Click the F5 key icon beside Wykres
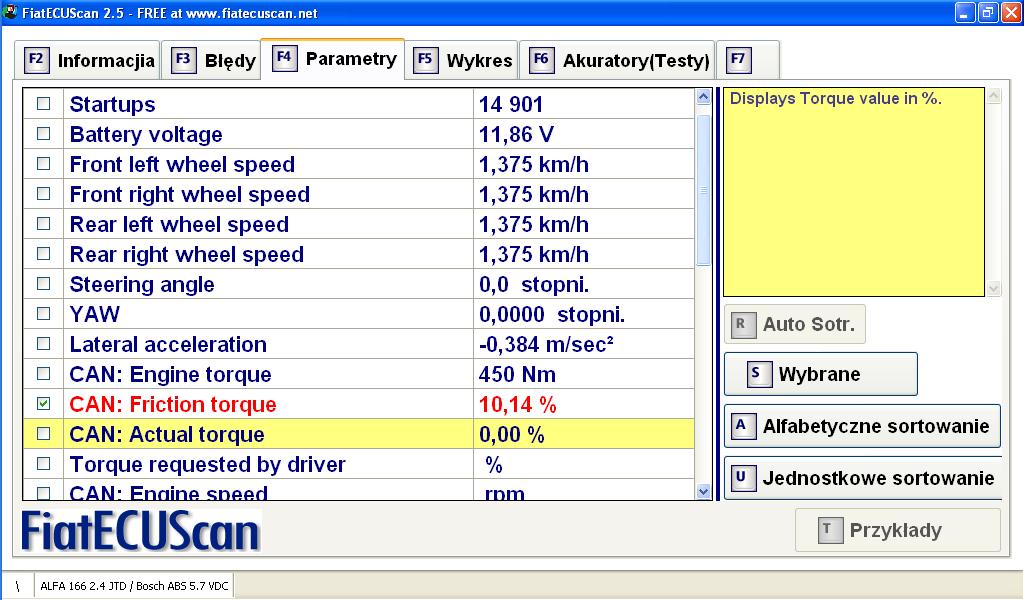 [x=425, y=60]
